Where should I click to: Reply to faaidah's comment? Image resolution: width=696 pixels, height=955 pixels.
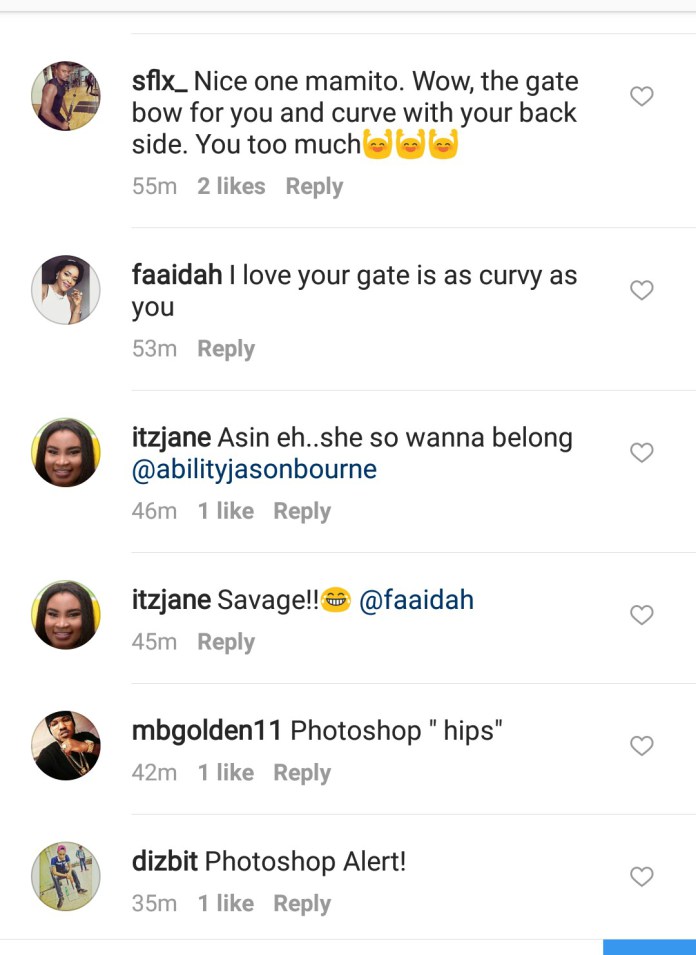coord(226,349)
